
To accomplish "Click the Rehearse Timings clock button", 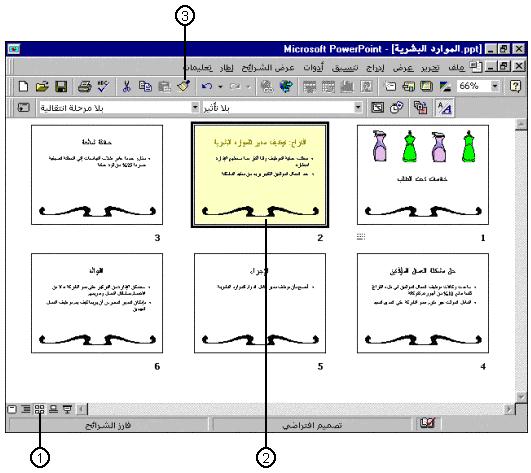I will click(x=396, y=108).
